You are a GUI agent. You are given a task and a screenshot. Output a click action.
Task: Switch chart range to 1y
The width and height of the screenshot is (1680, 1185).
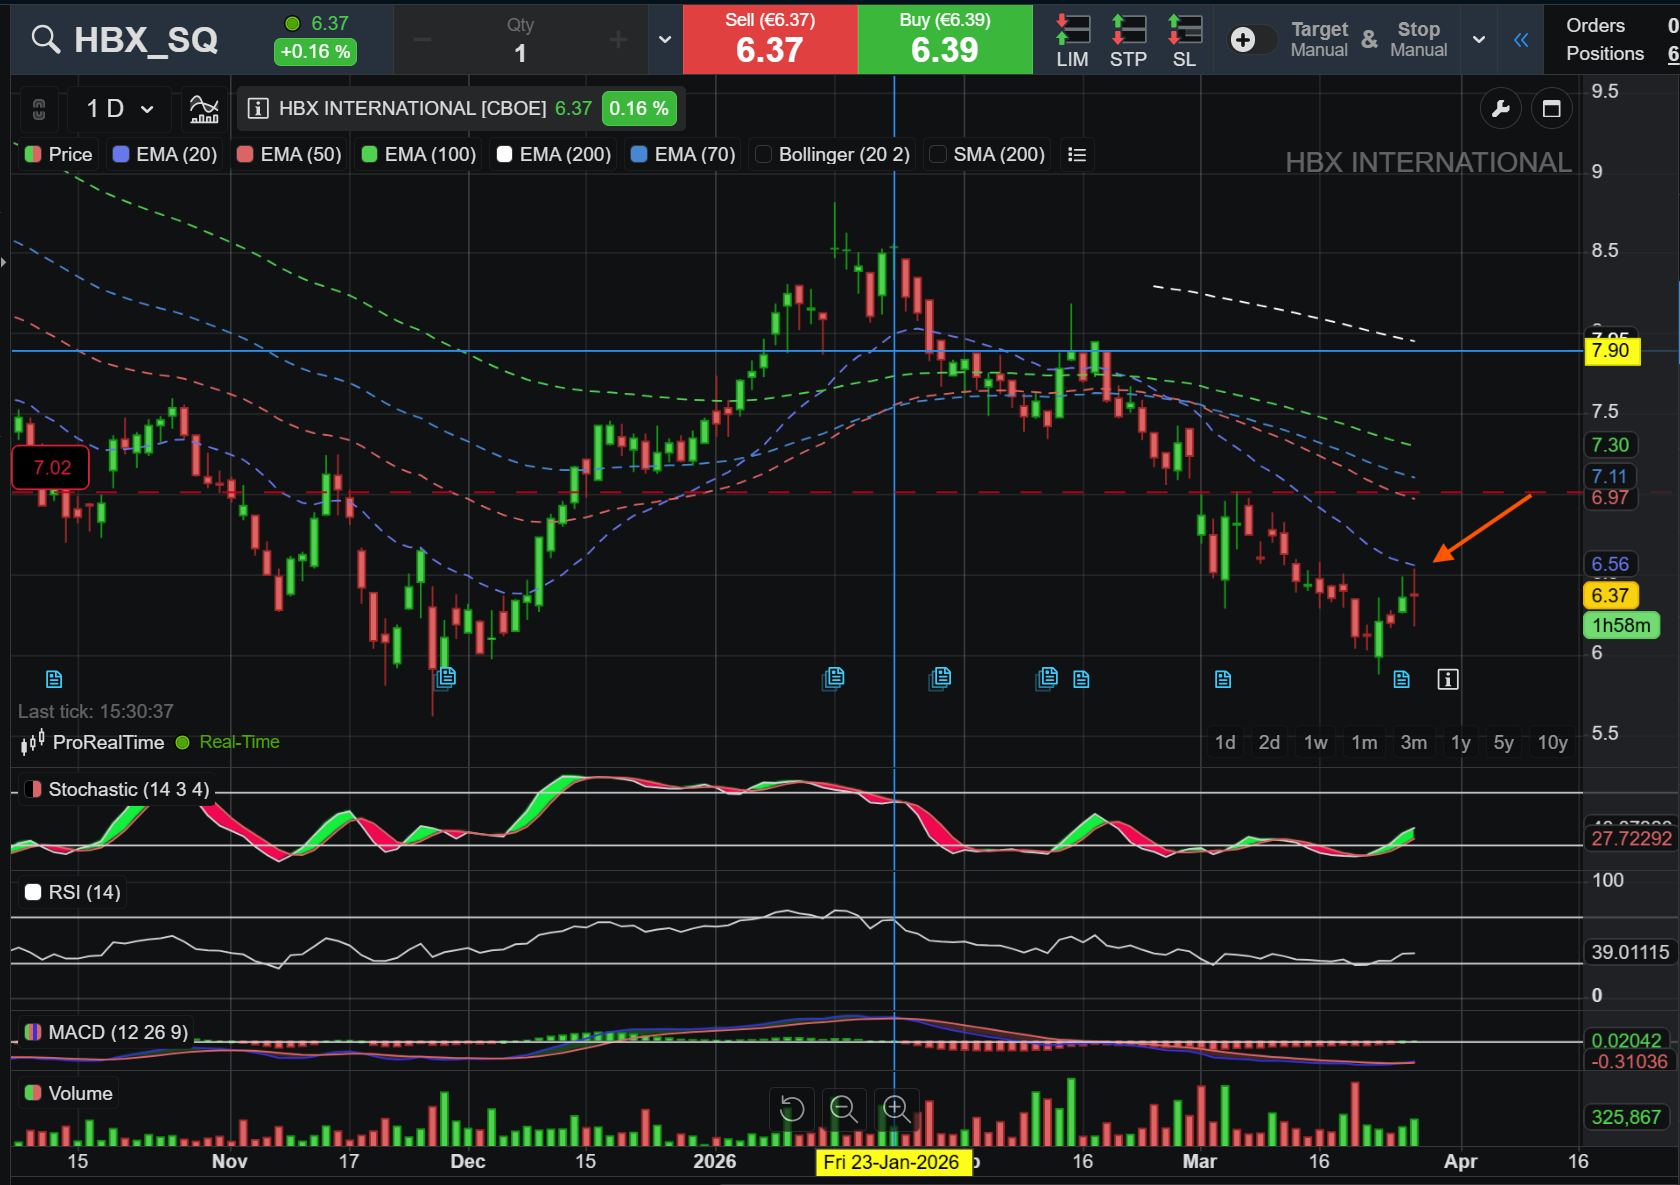(x=1460, y=742)
